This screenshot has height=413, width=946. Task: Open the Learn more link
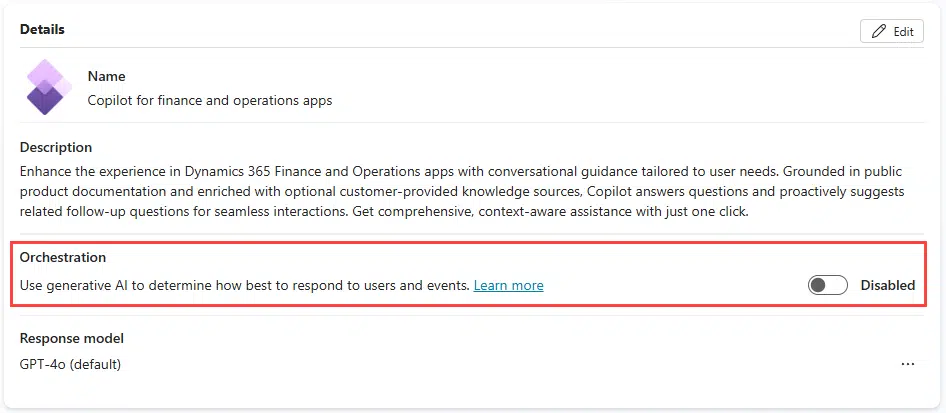pos(508,285)
